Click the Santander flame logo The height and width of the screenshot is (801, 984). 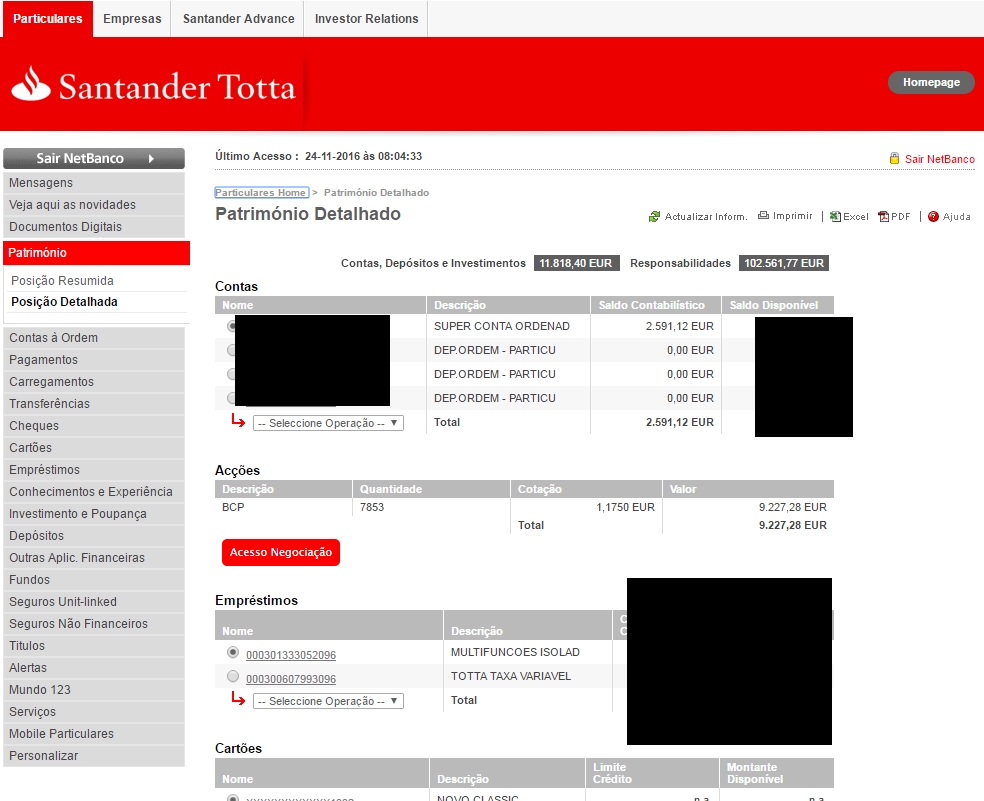[31, 84]
